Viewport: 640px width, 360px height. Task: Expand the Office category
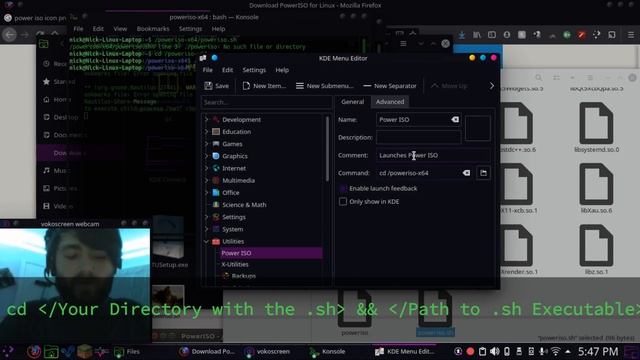click(207, 193)
